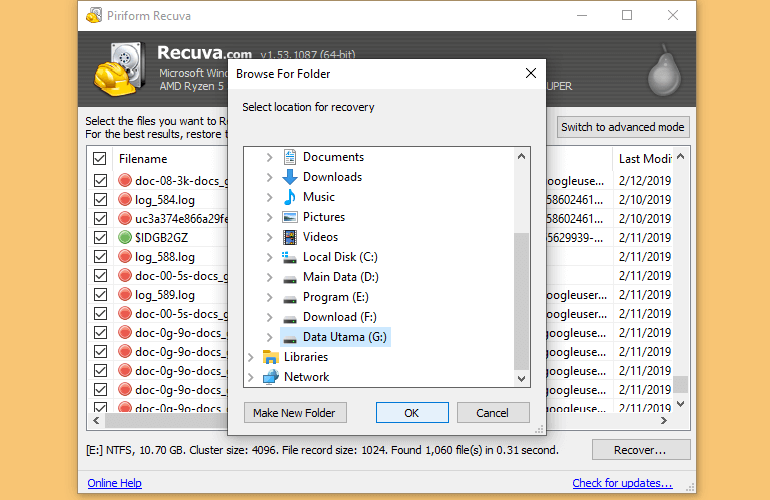Click the Download (F:) drive icon

click(290, 319)
